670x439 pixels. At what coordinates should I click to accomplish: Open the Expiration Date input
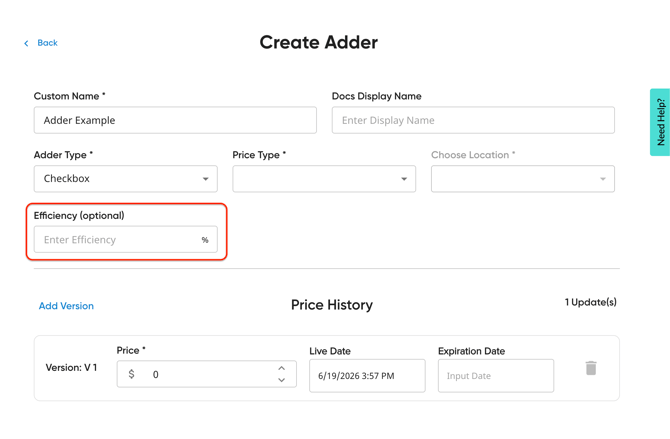coord(496,376)
